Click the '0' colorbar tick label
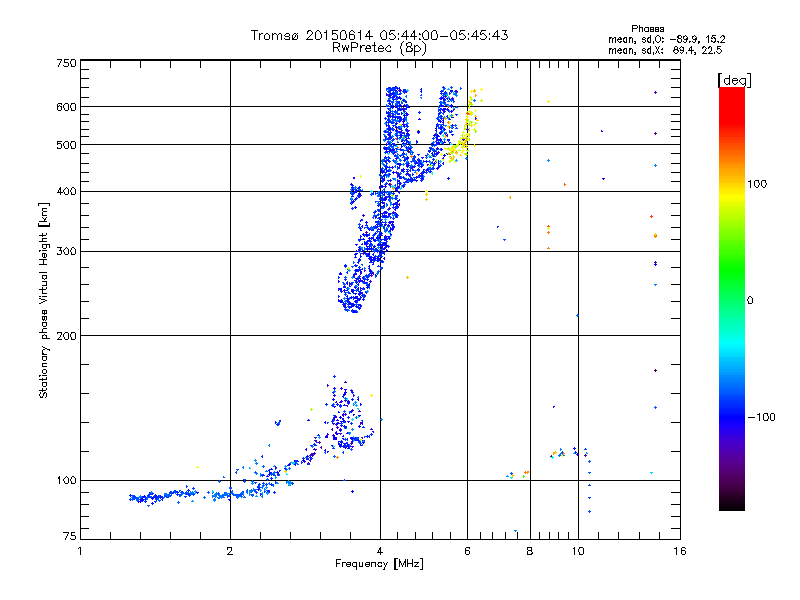The image size is (800, 600). click(x=750, y=301)
